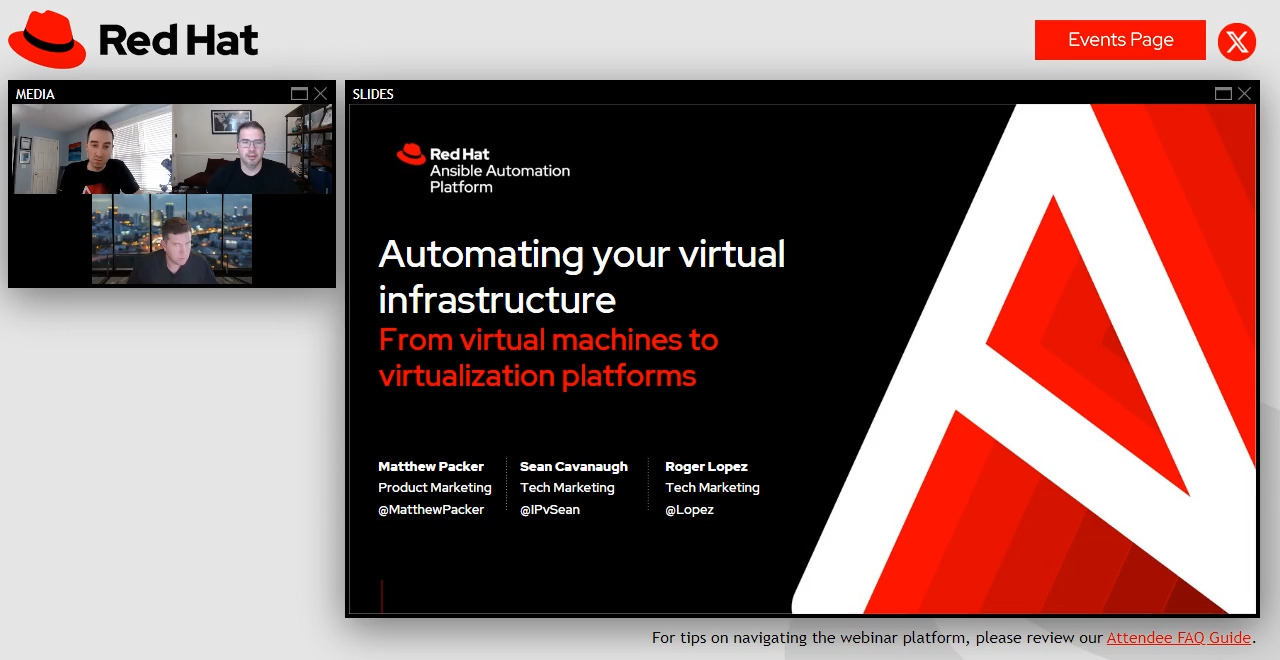Screen dimensions: 1280x660
Task: Click the Red Hat fedora logo icon
Action: click(x=47, y=40)
